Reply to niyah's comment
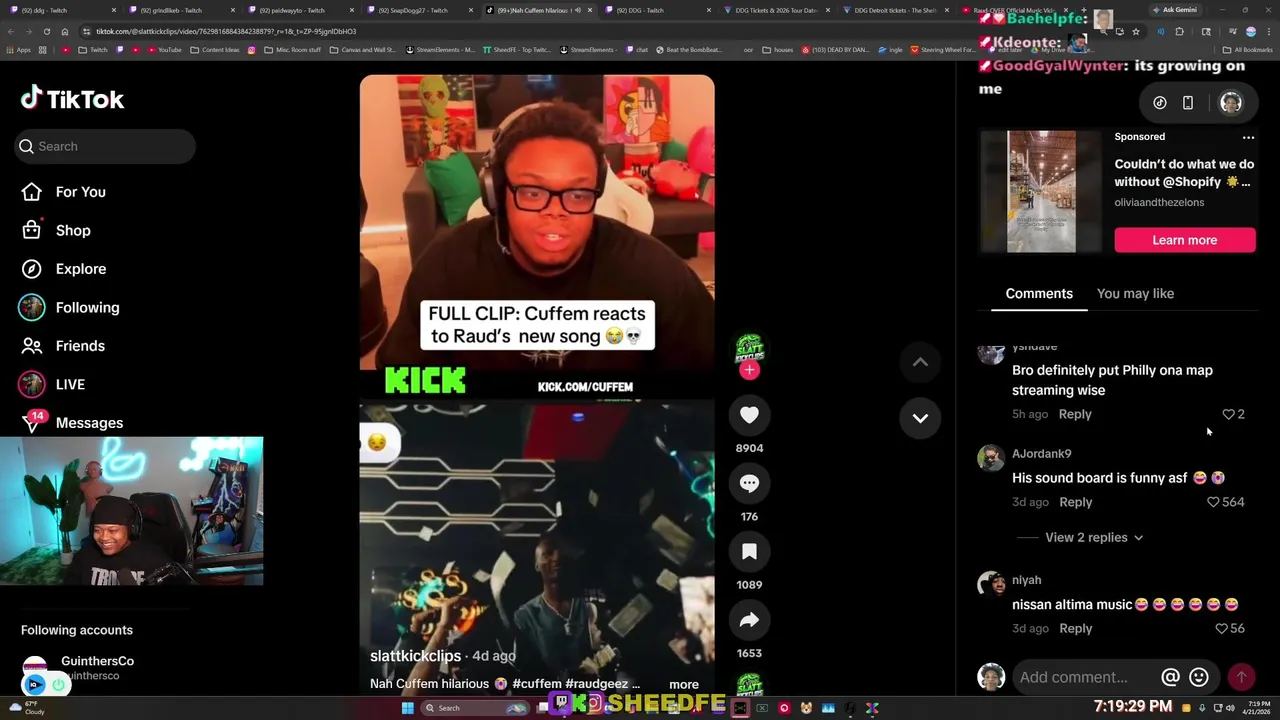This screenshot has width=1280, height=720. [1075, 629]
